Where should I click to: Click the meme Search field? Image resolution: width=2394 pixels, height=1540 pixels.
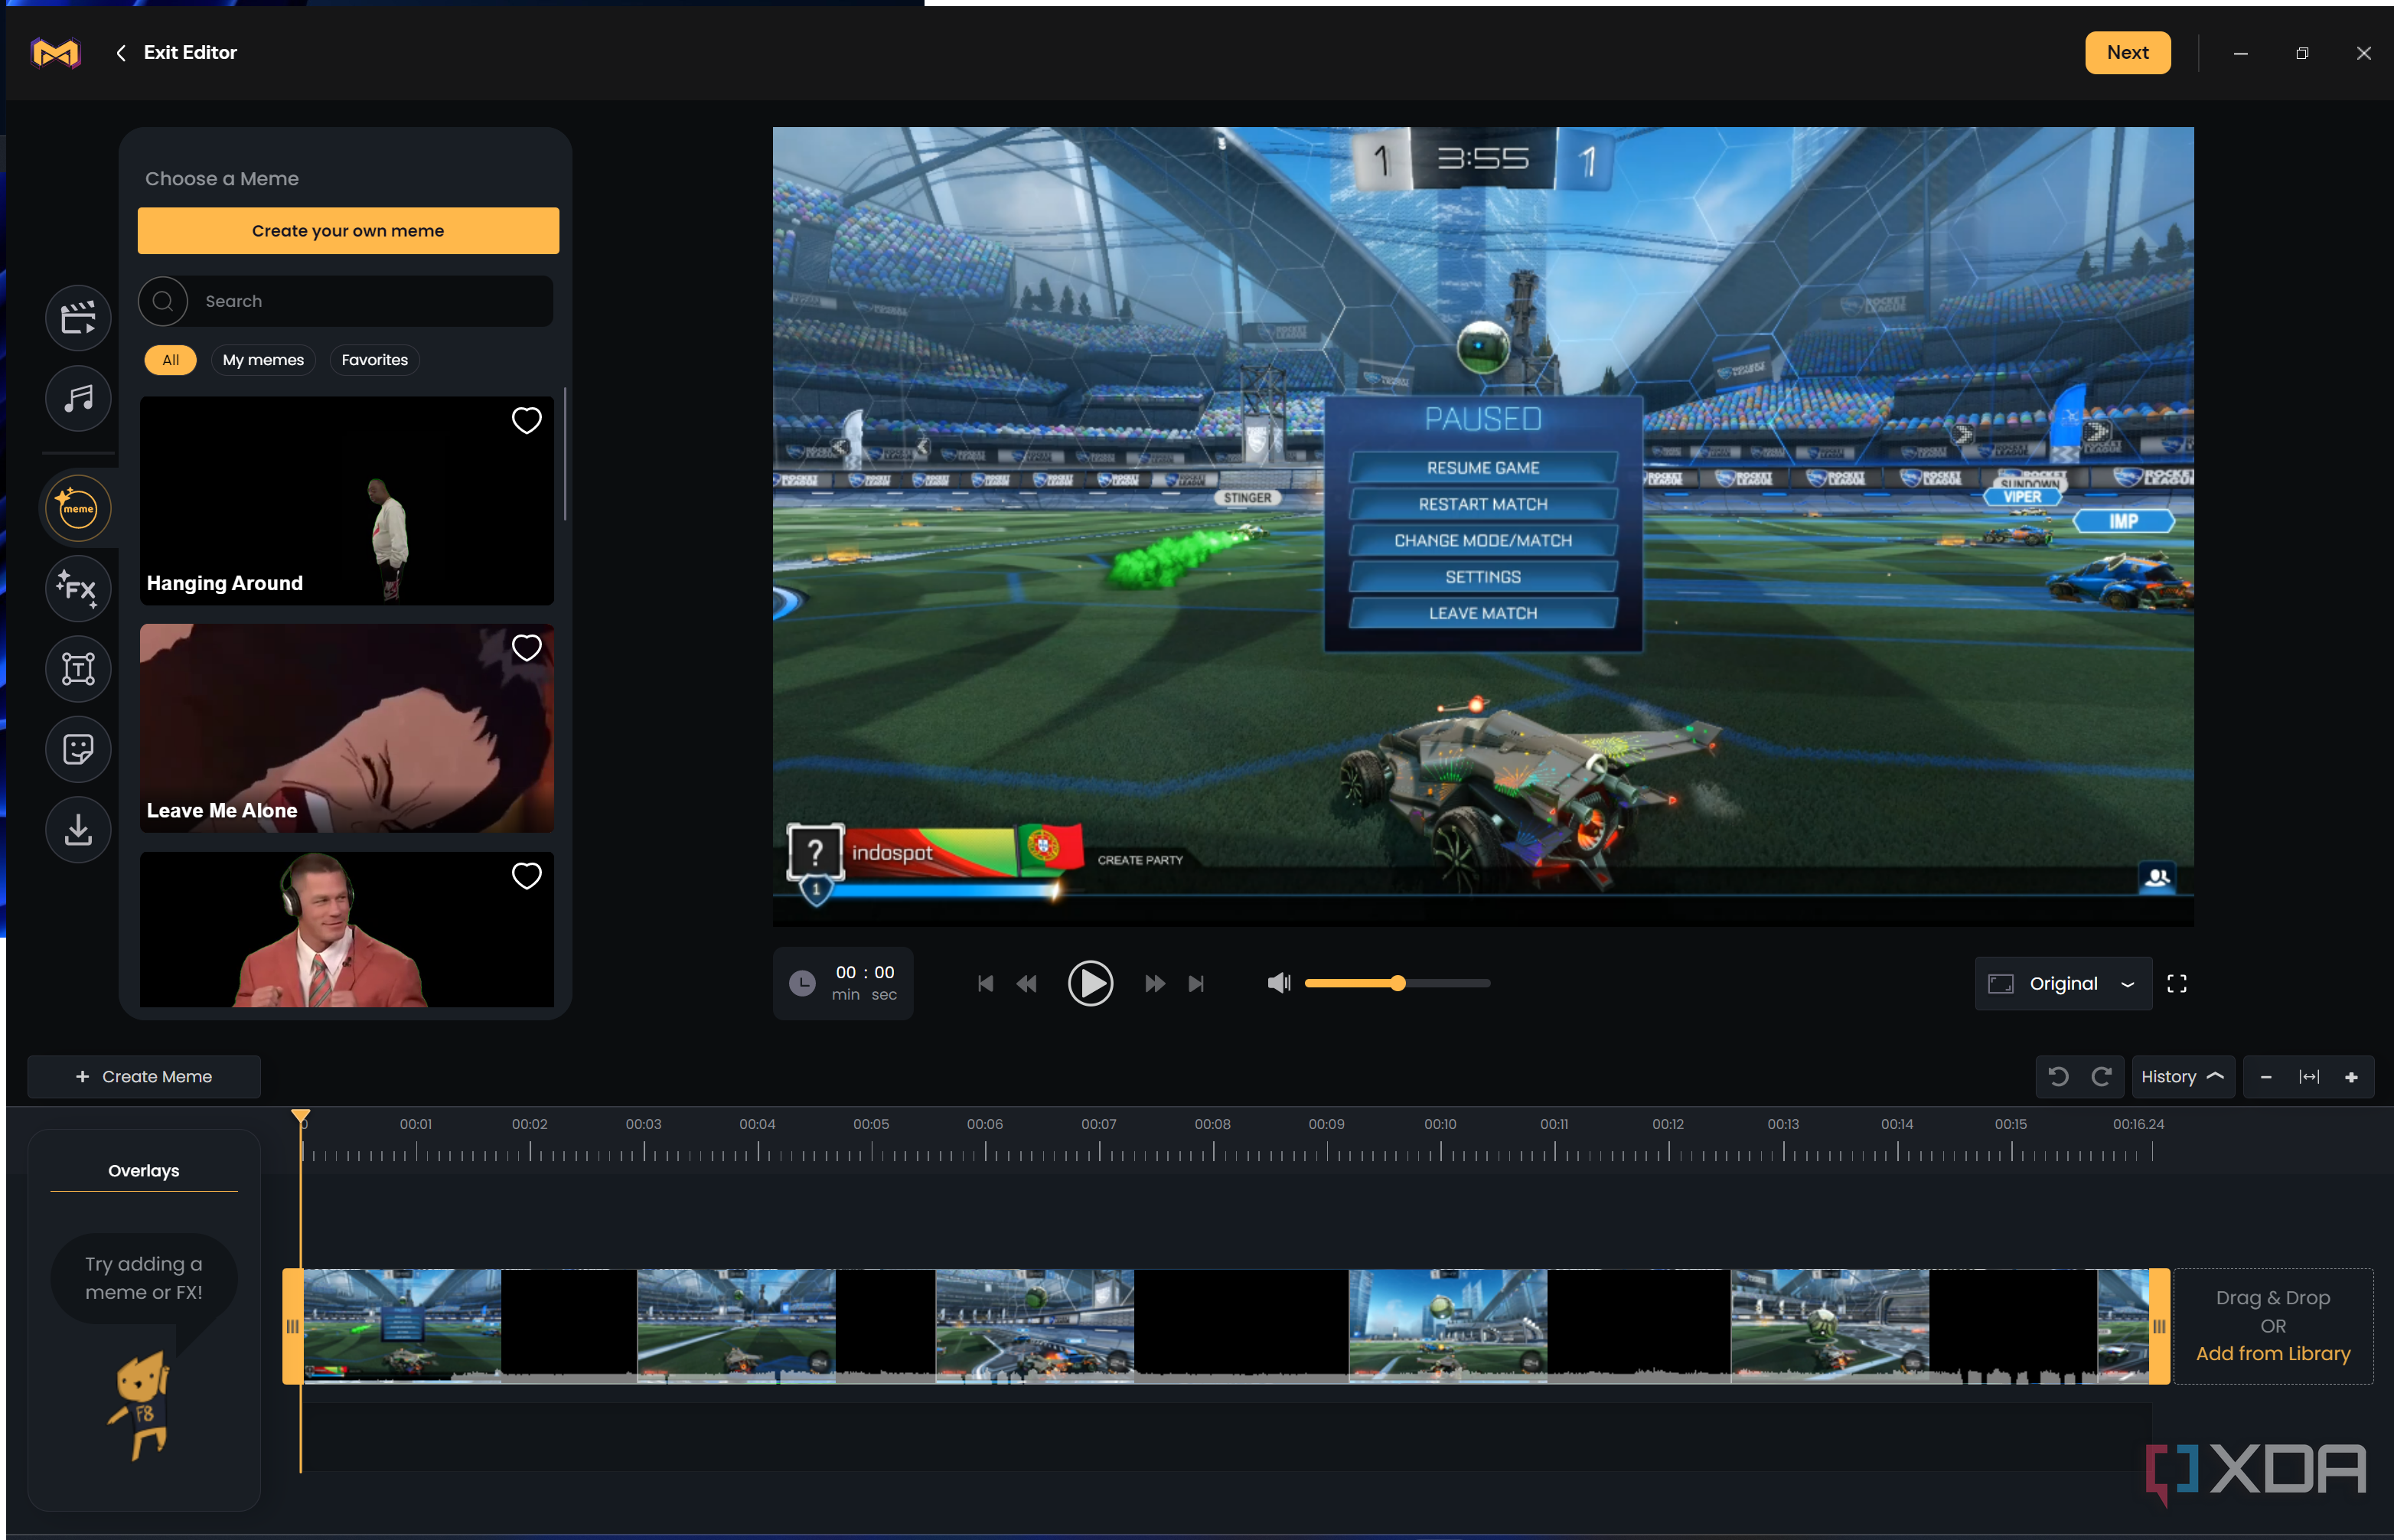(346, 301)
